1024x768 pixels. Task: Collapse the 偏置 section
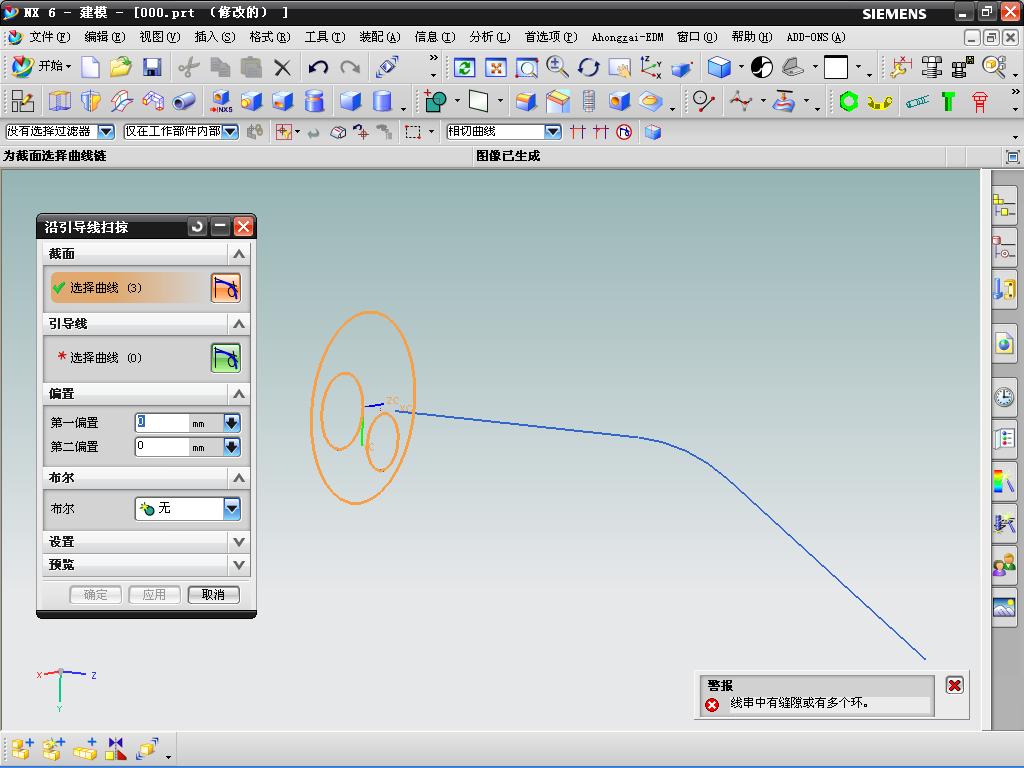click(239, 394)
